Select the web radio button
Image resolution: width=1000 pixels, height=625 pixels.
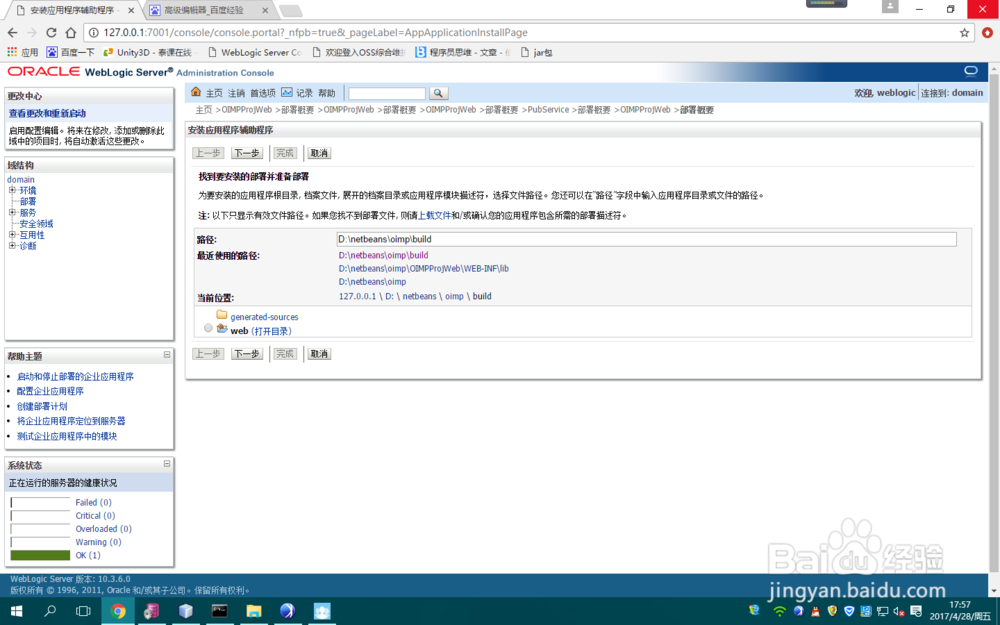(208, 328)
